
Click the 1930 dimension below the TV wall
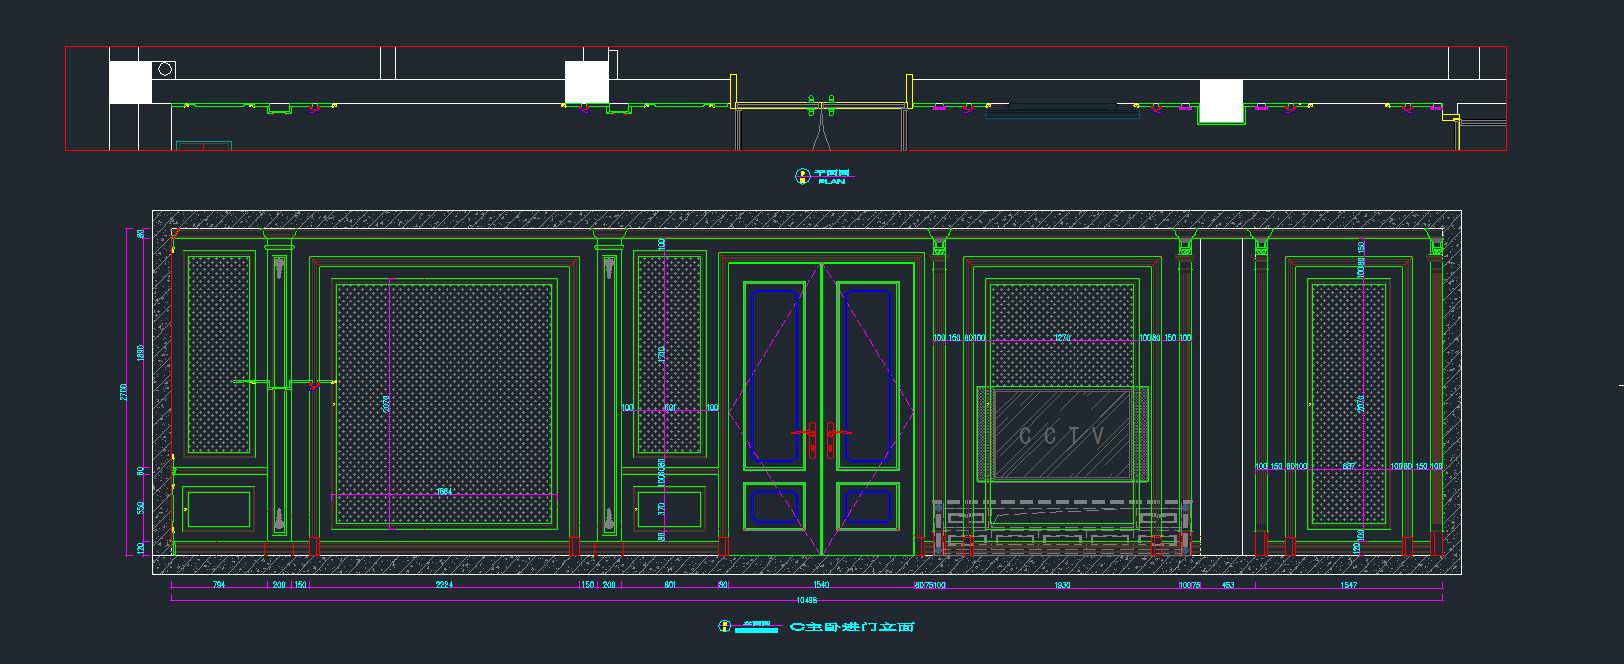tap(1062, 585)
